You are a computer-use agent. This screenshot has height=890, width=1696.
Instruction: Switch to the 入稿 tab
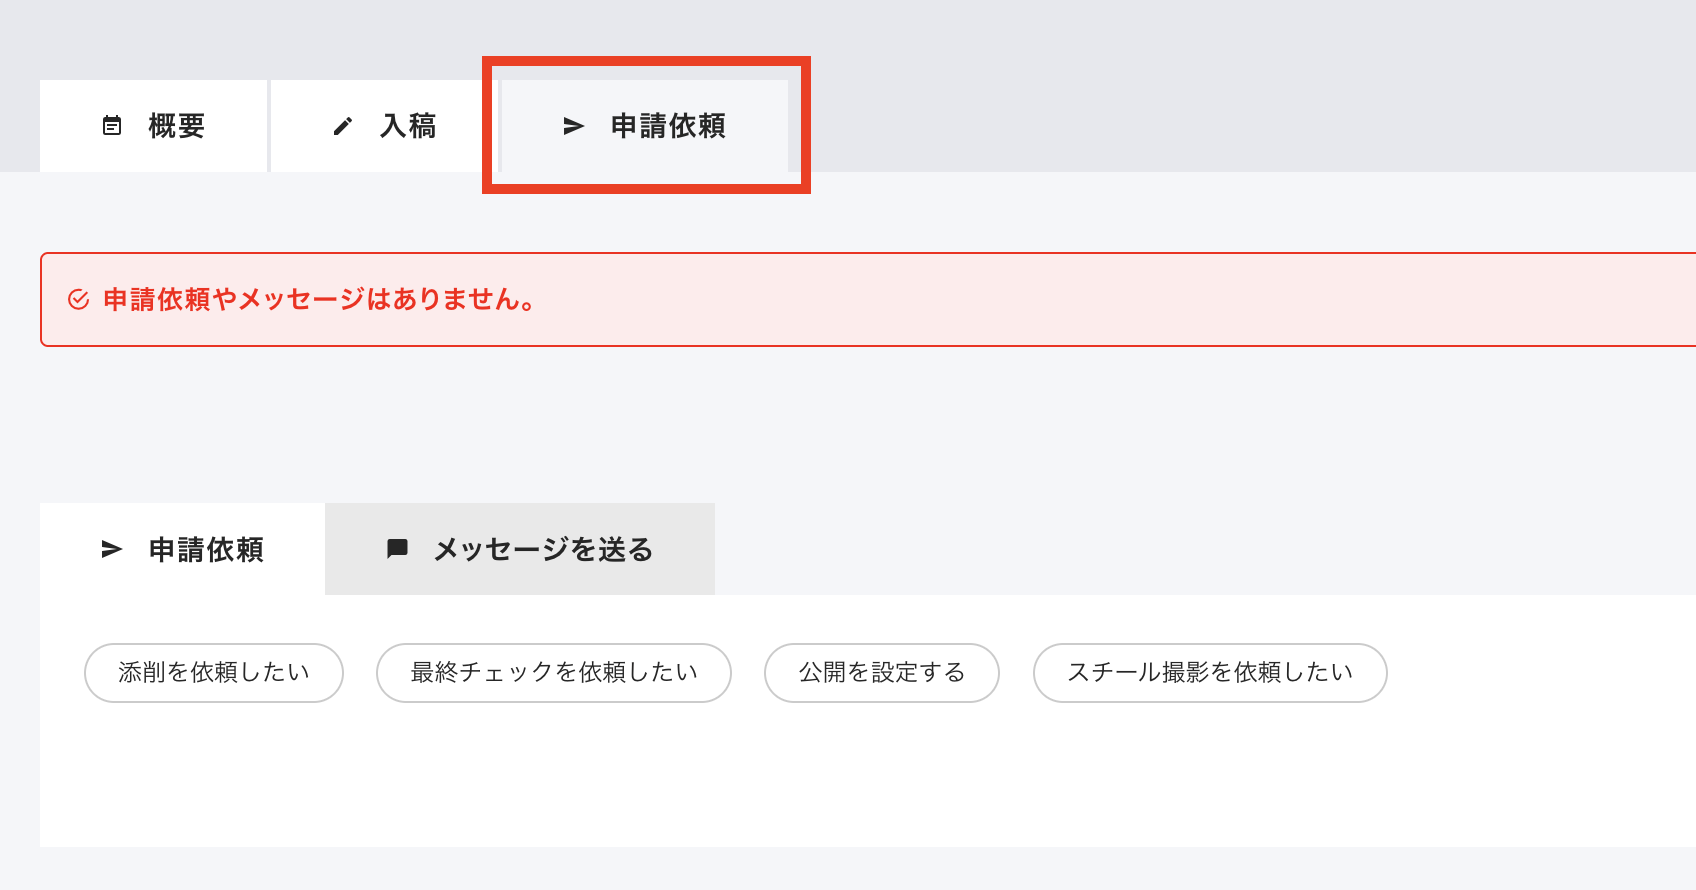click(408, 126)
